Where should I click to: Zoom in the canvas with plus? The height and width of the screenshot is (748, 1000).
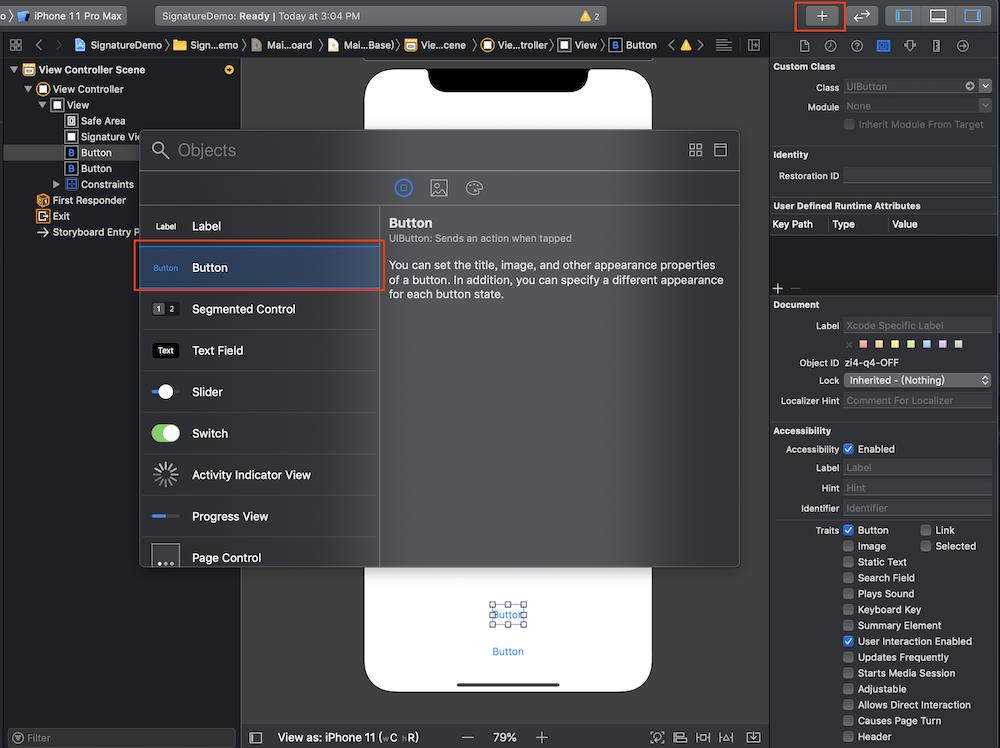click(x=541, y=738)
